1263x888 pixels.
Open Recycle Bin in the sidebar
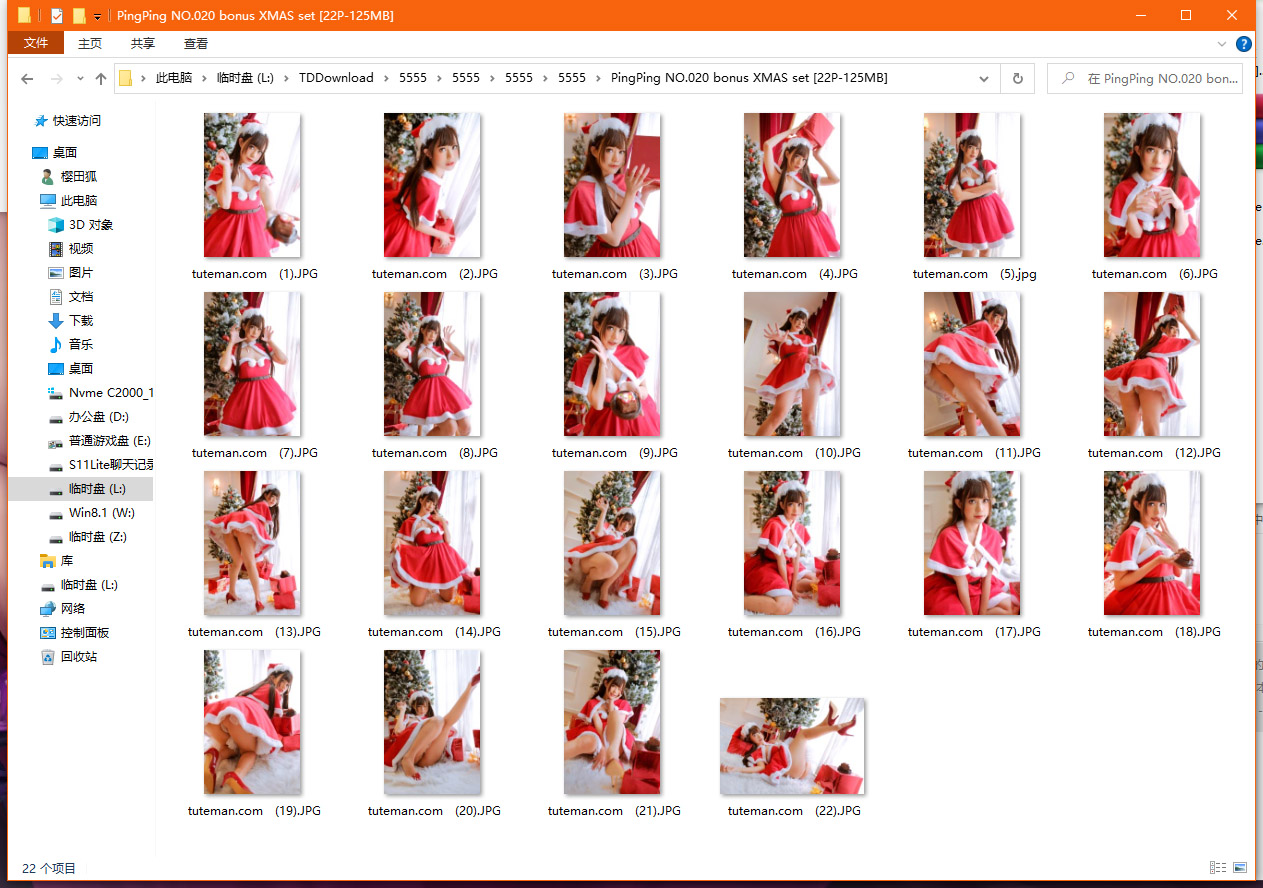(x=78, y=657)
